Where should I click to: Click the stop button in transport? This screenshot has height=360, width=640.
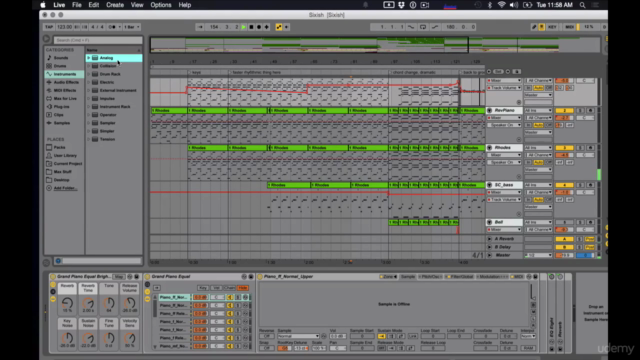click(251, 27)
